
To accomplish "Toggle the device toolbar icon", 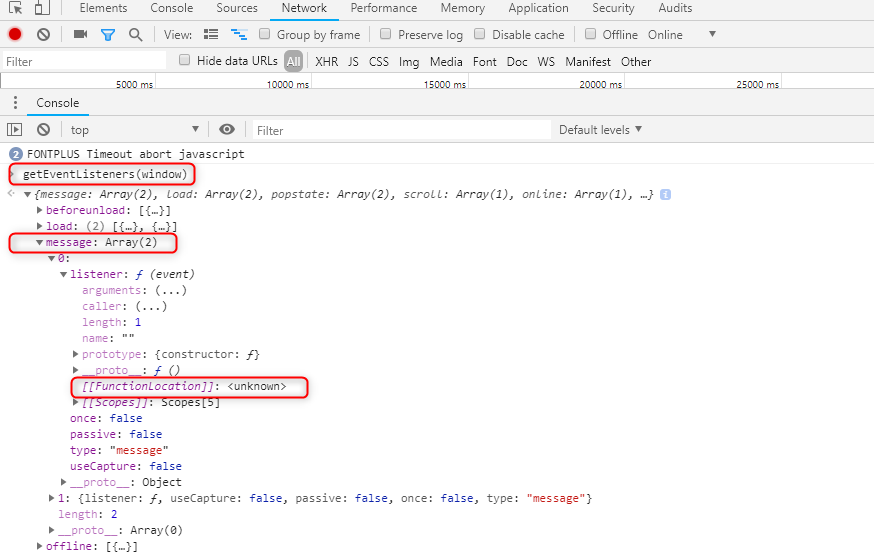I will point(42,8).
